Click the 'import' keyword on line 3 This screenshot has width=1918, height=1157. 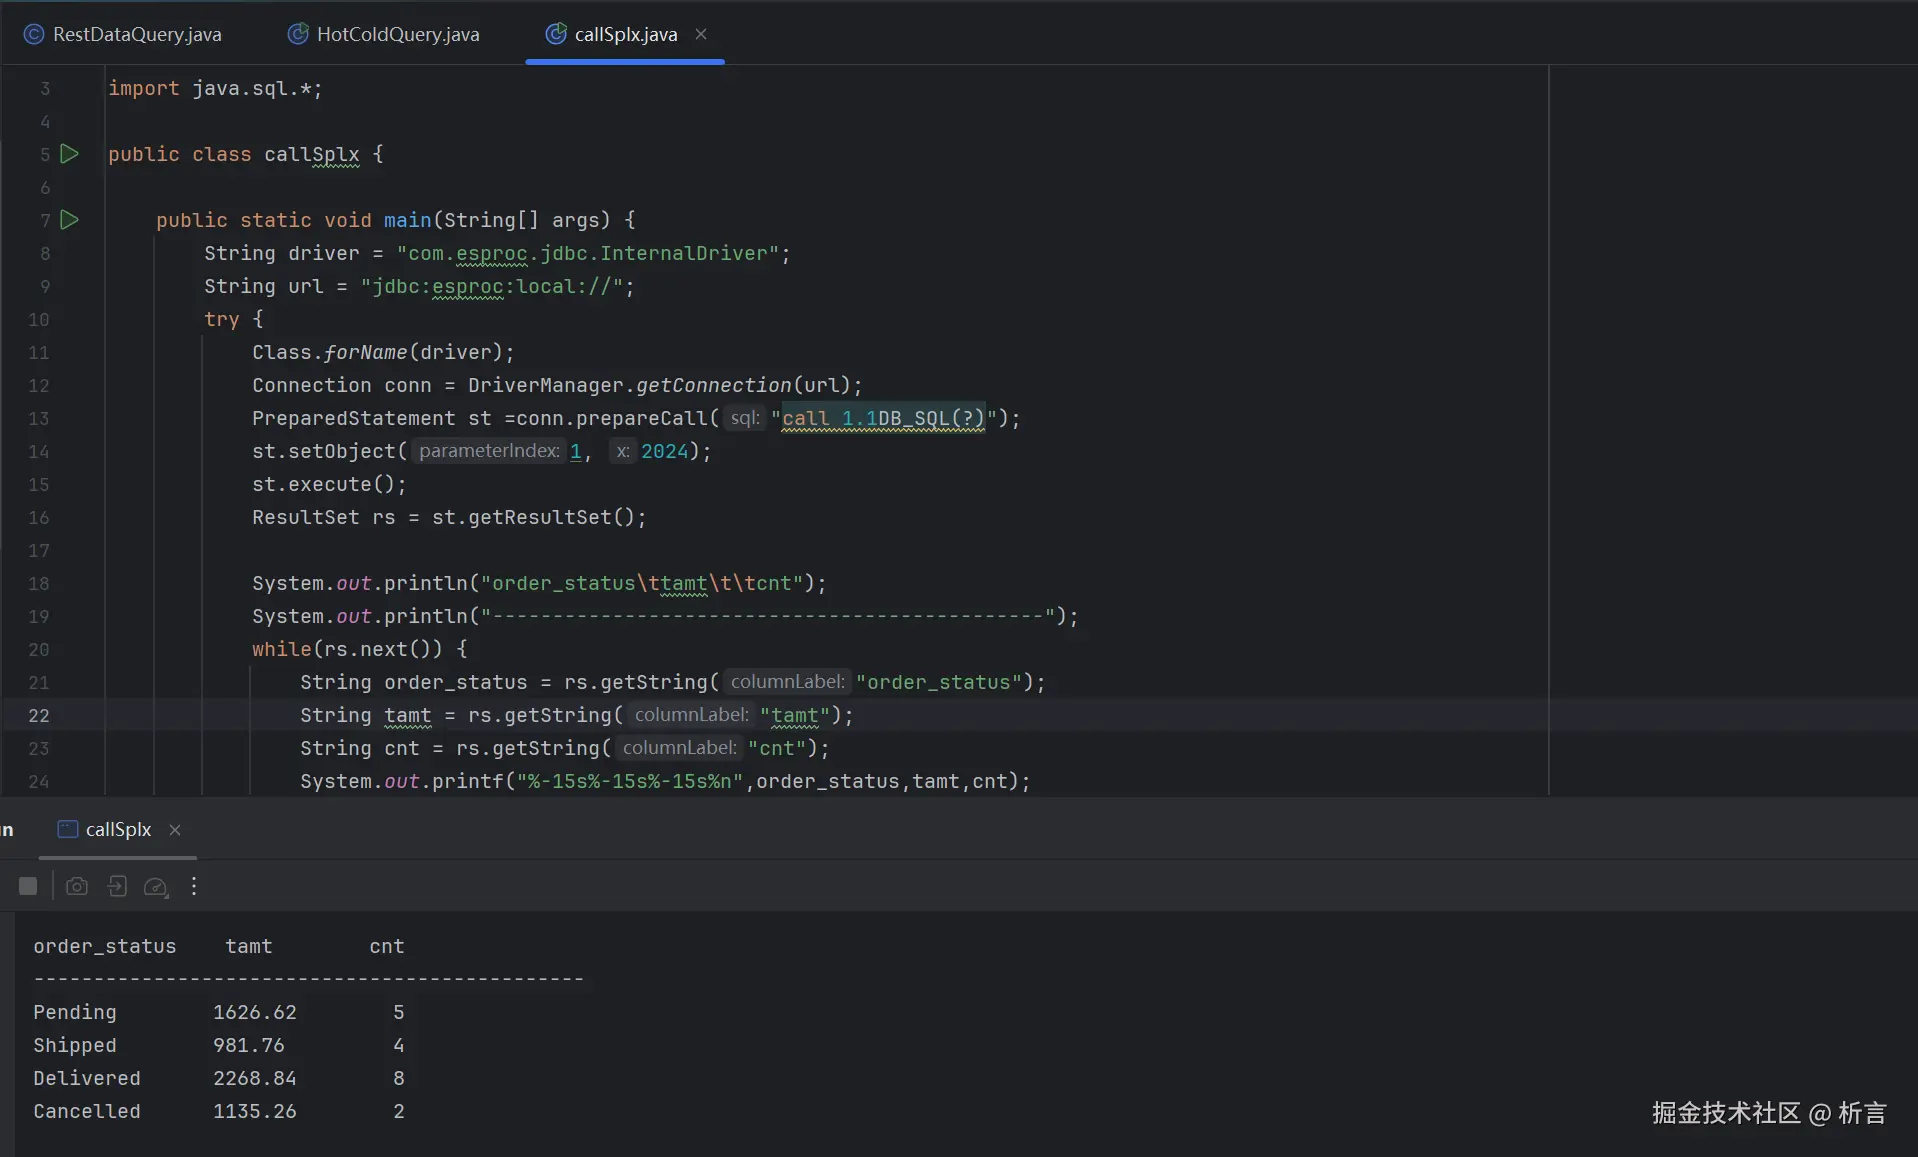coord(144,88)
